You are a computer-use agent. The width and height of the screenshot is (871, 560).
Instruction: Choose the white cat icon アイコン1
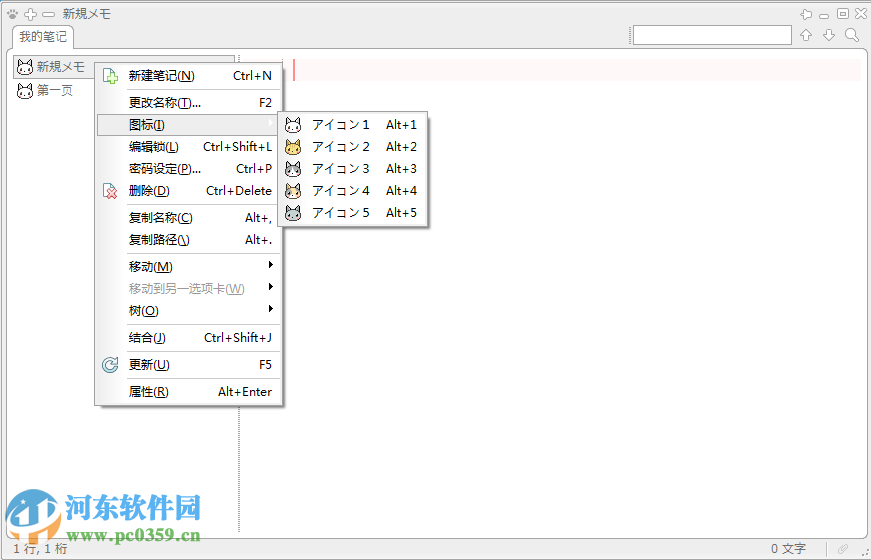click(x=293, y=125)
